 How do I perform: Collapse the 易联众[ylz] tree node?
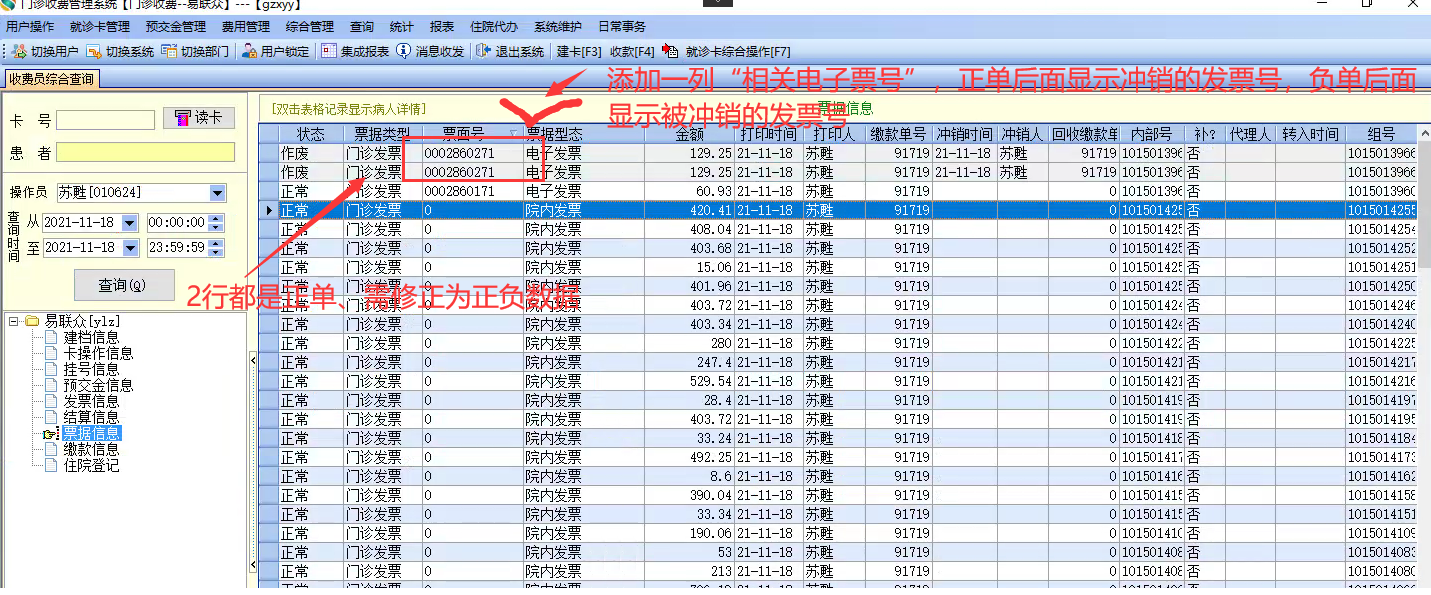coord(13,321)
